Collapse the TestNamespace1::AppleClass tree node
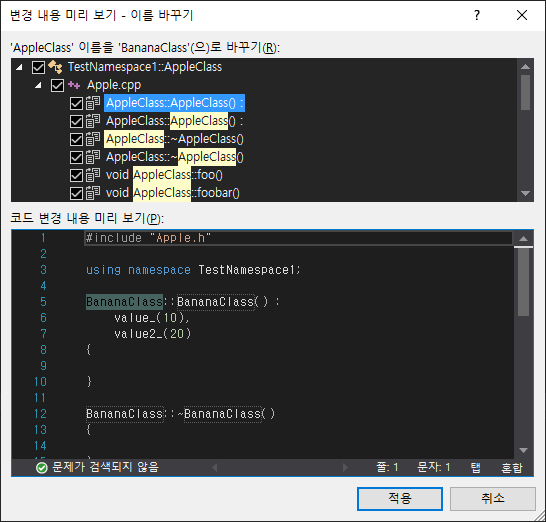 coord(19,67)
